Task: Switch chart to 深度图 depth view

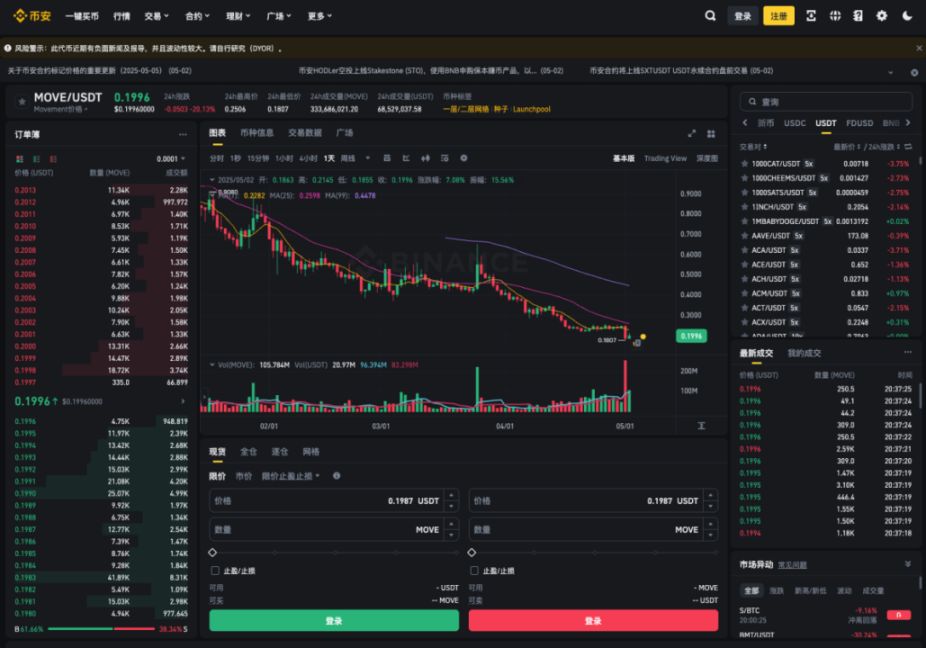Action: click(x=707, y=158)
